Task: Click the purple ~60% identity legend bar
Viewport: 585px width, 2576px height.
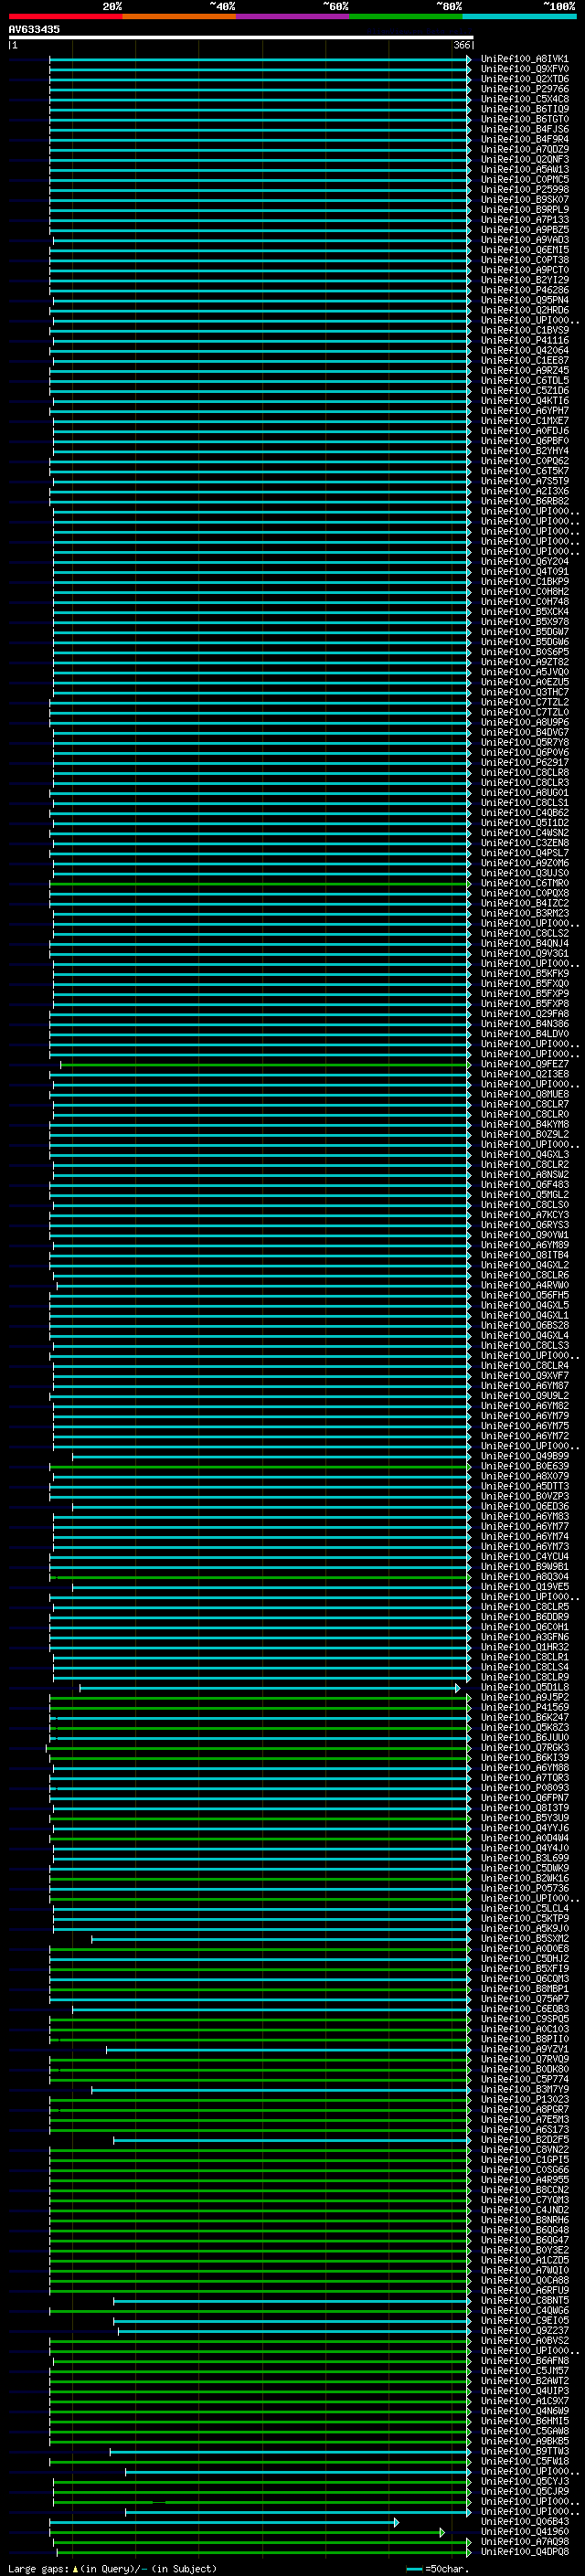Action: [292, 17]
